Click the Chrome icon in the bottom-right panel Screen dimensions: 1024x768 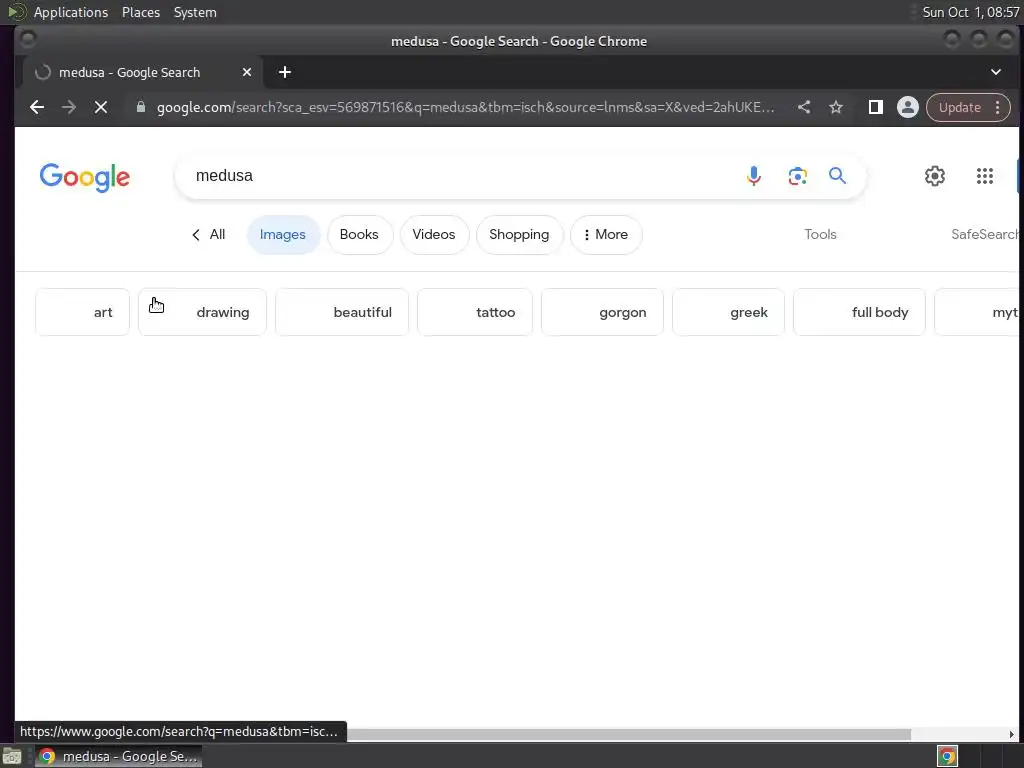(947, 756)
